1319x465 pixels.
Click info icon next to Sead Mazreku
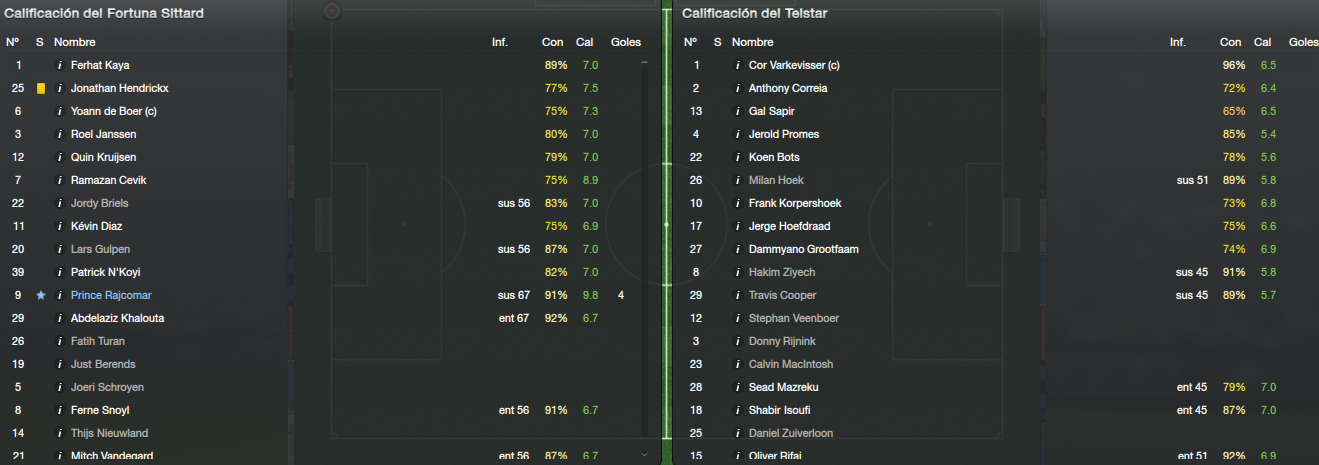pyautogui.click(x=737, y=387)
